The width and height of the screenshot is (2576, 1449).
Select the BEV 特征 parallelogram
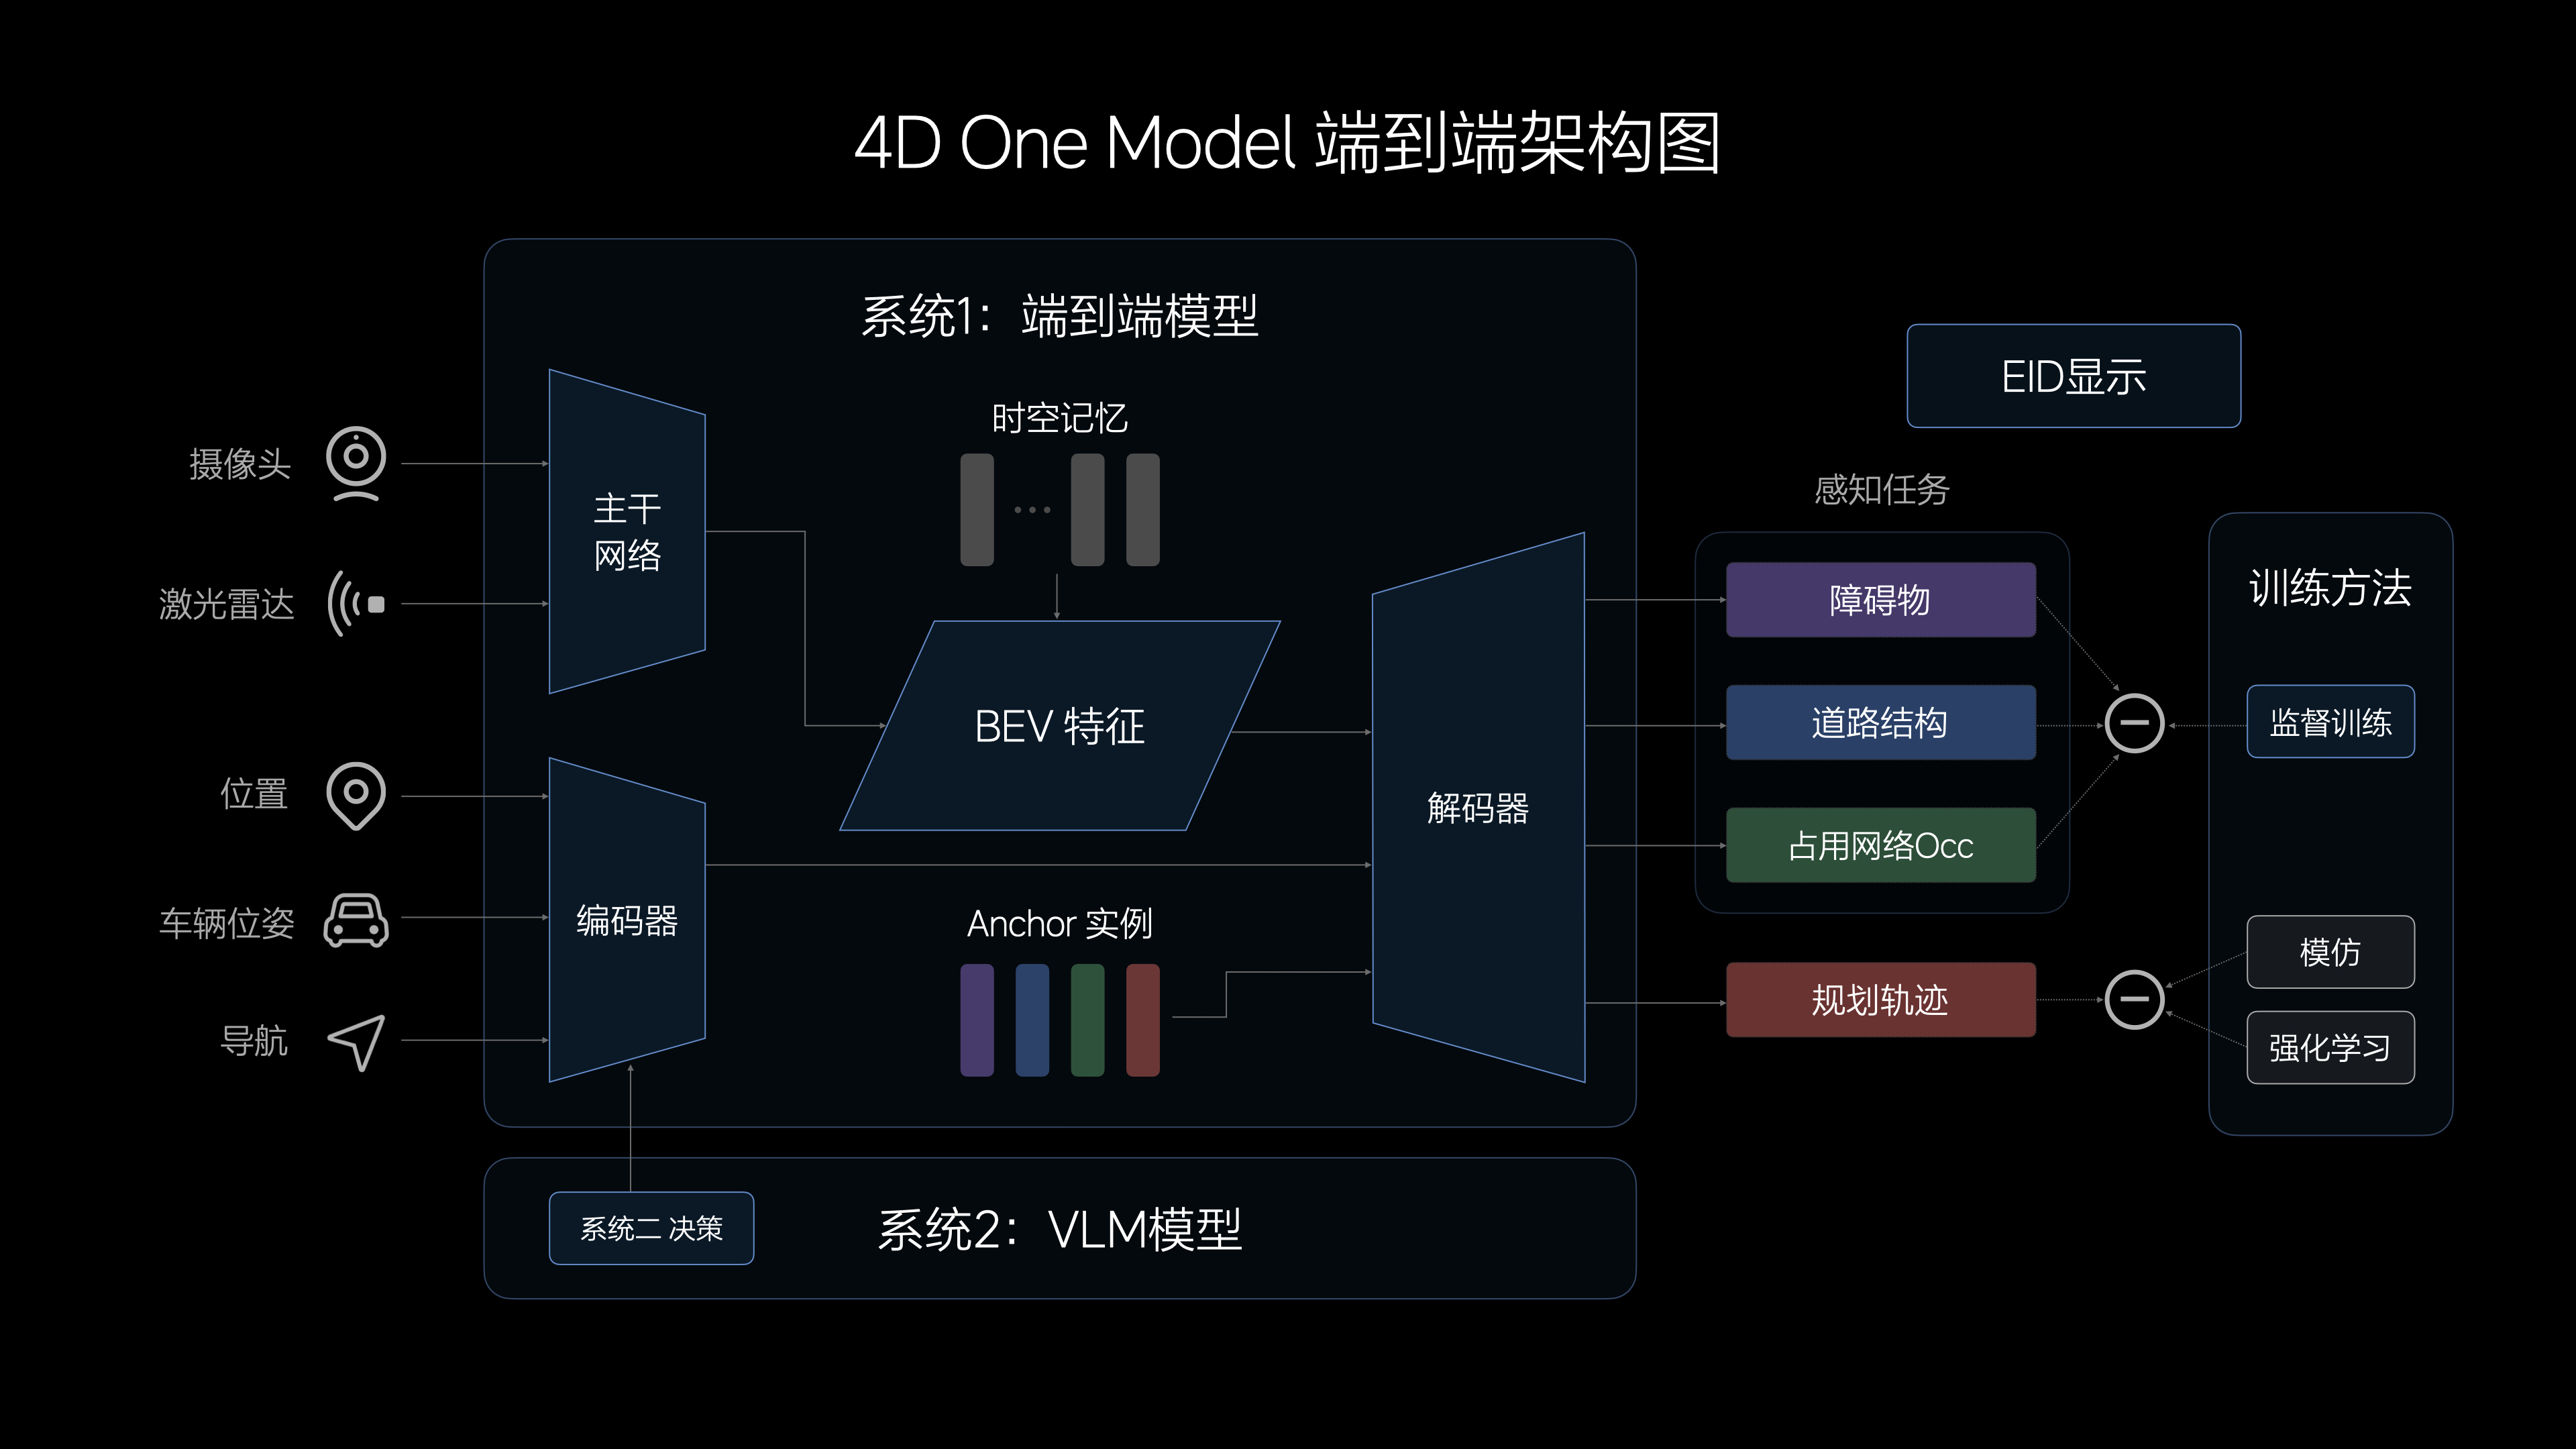[1060, 726]
